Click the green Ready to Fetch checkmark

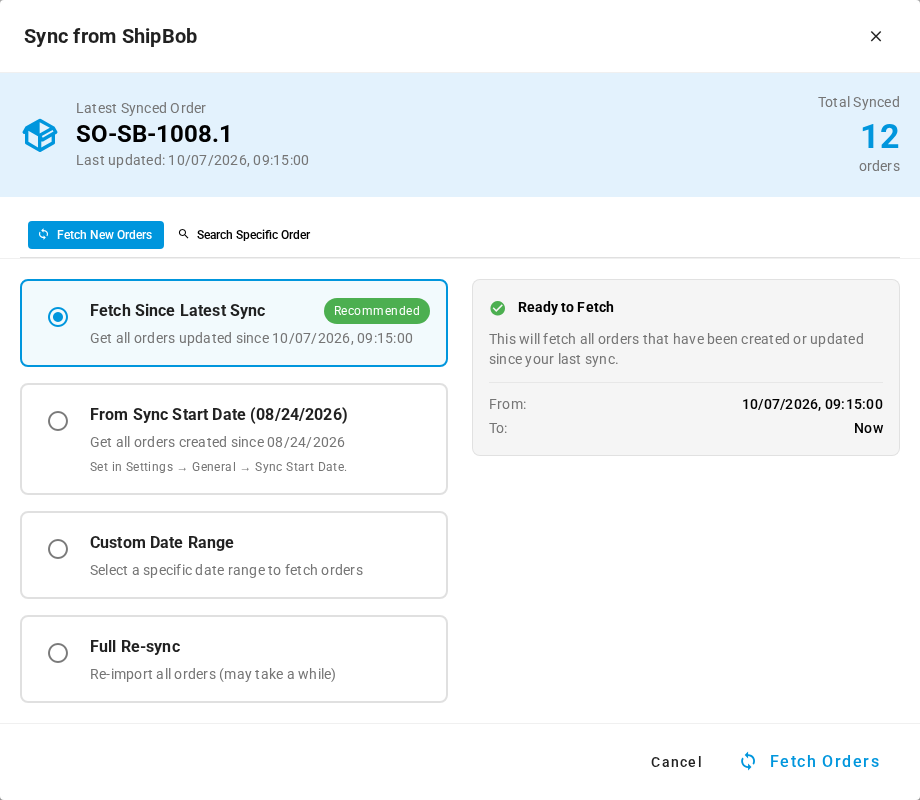(x=498, y=308)
